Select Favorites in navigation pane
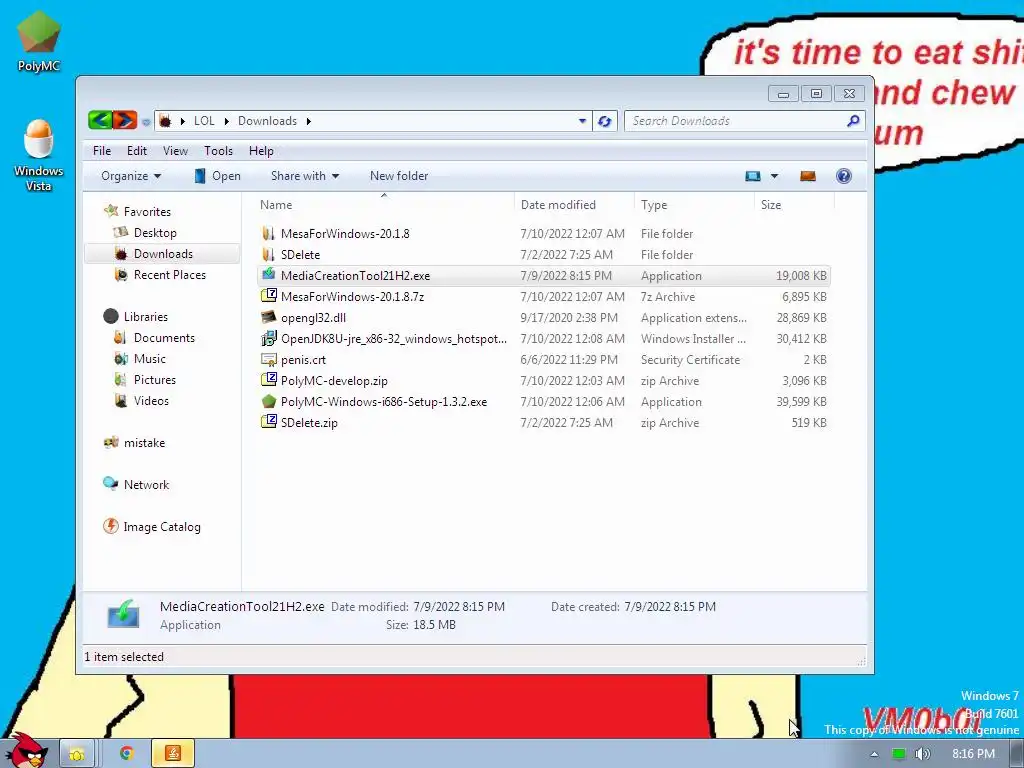This screenshot has width=1024, height=768. [x=138, y=212]
